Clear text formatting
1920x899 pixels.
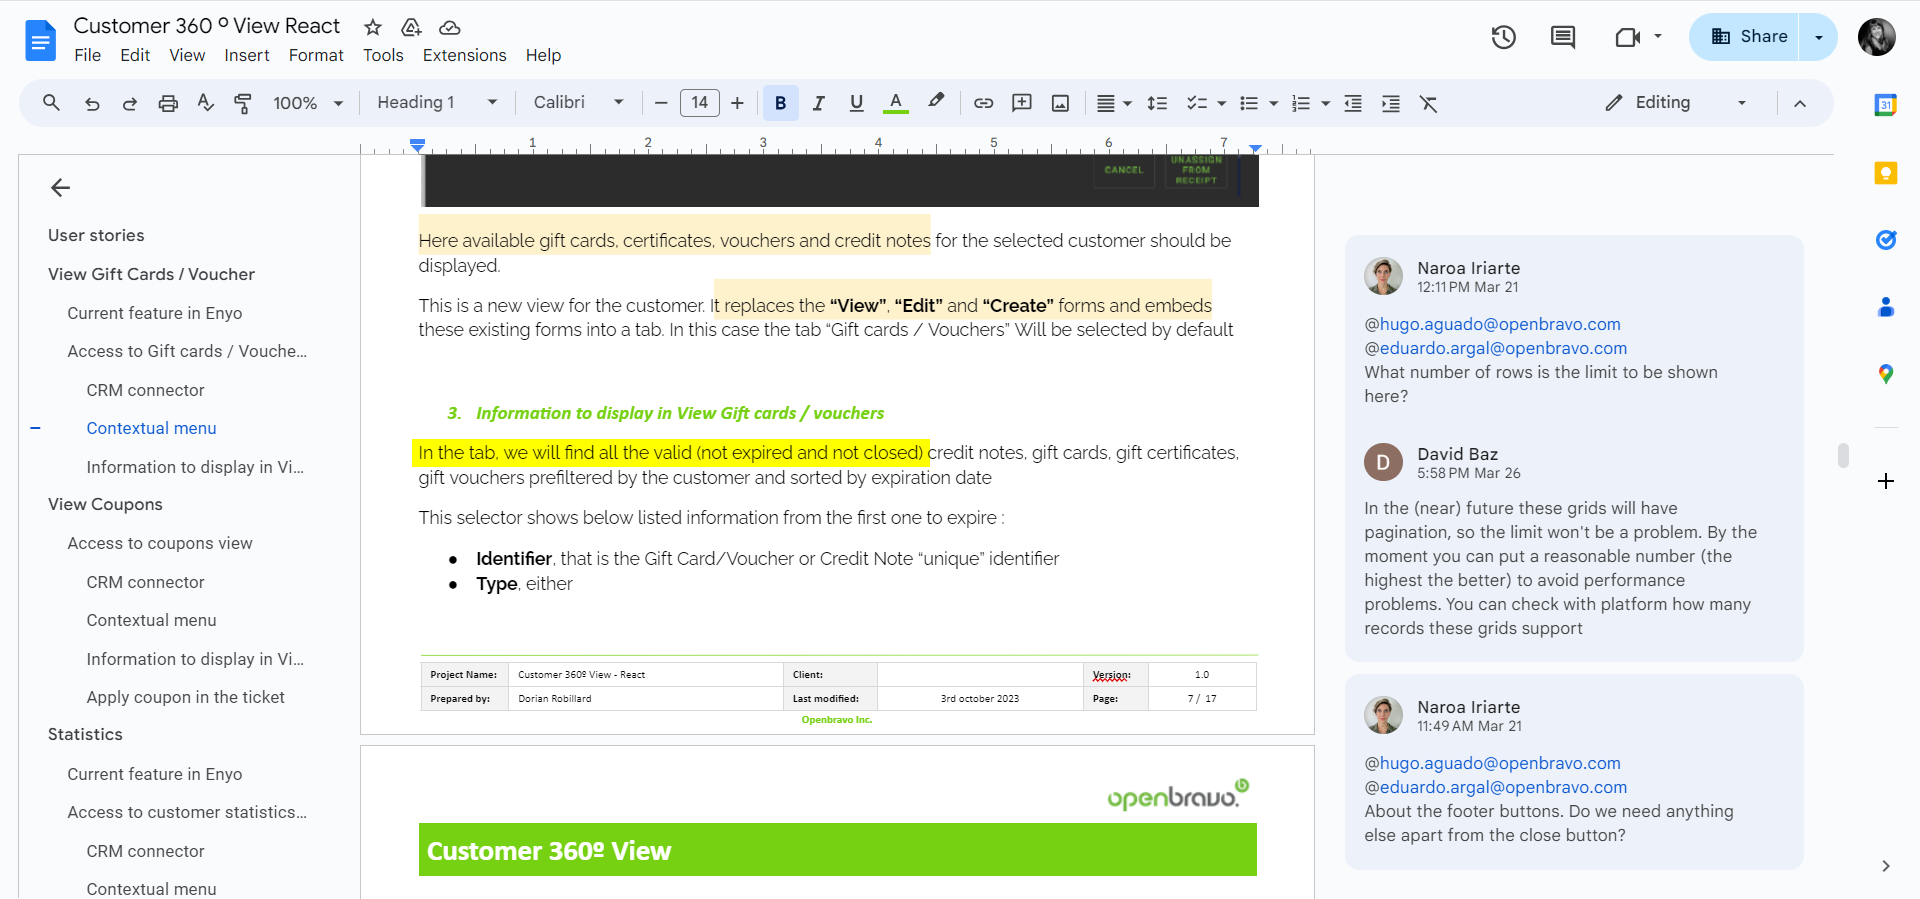pos(1429,103)
